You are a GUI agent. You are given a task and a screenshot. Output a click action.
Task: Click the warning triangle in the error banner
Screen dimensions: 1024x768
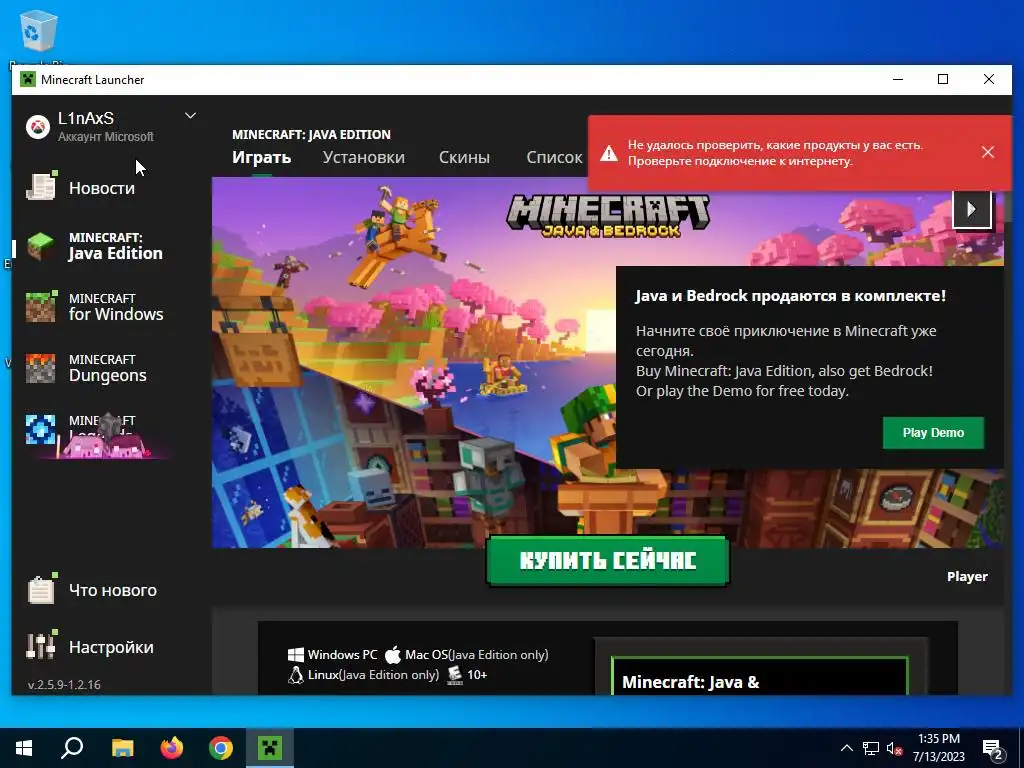pyautogui.click(x=609, y=153)
